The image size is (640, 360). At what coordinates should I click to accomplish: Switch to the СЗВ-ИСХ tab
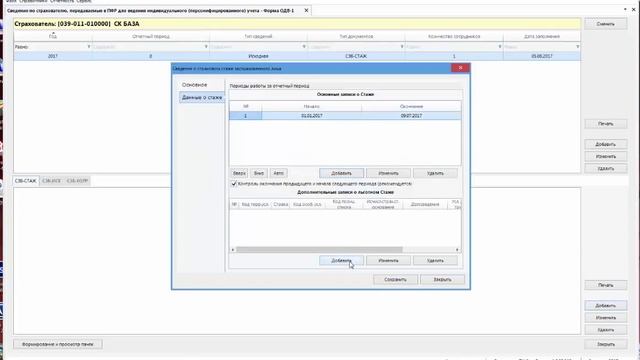point(51,181)
